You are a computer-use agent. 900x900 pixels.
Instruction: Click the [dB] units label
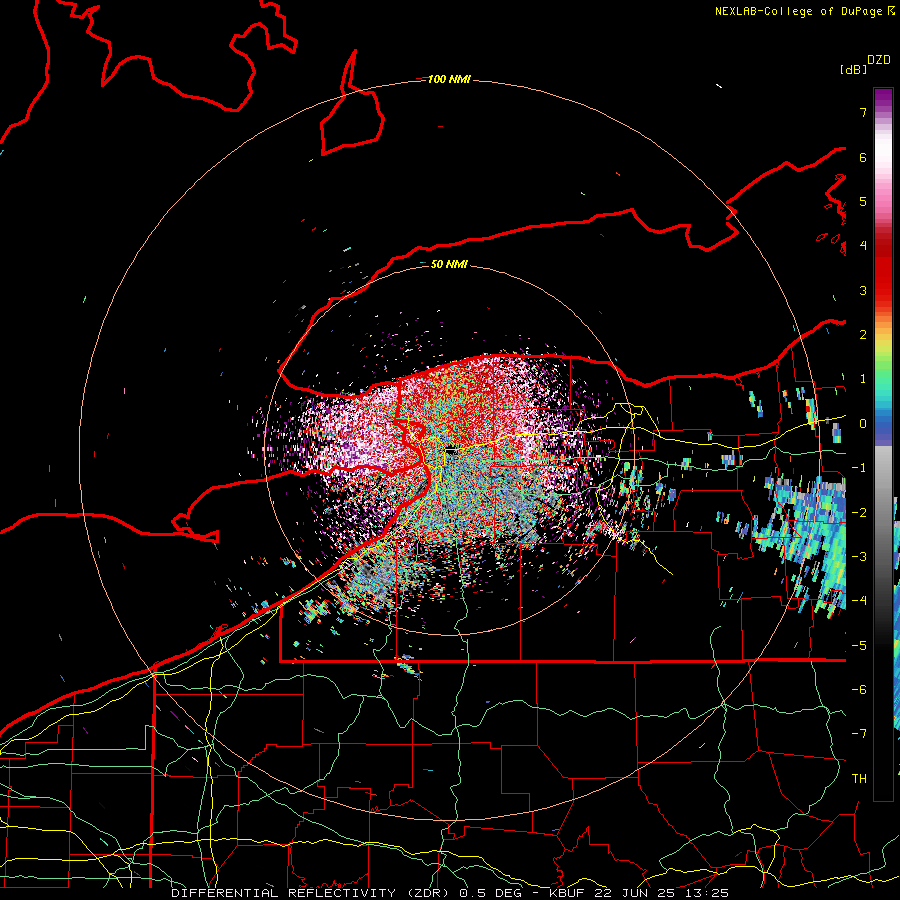tap(853, 70)
